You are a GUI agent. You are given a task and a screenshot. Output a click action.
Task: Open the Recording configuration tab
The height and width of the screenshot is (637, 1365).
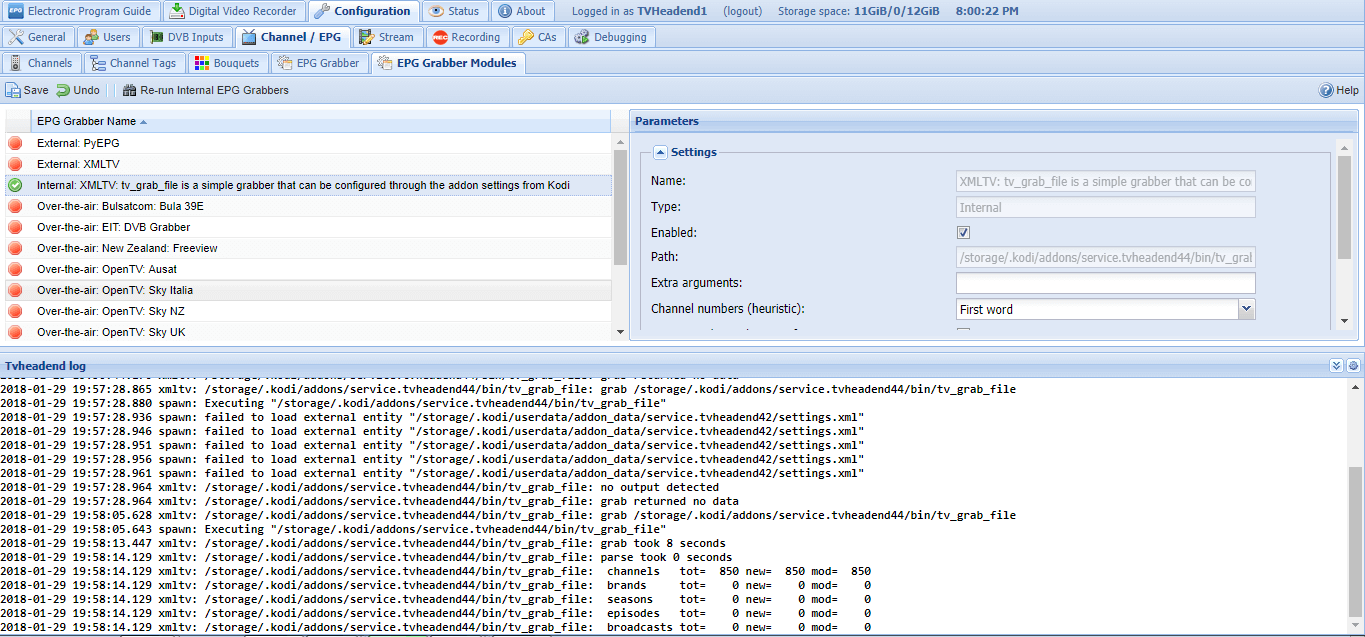click(x=466, y=37)
